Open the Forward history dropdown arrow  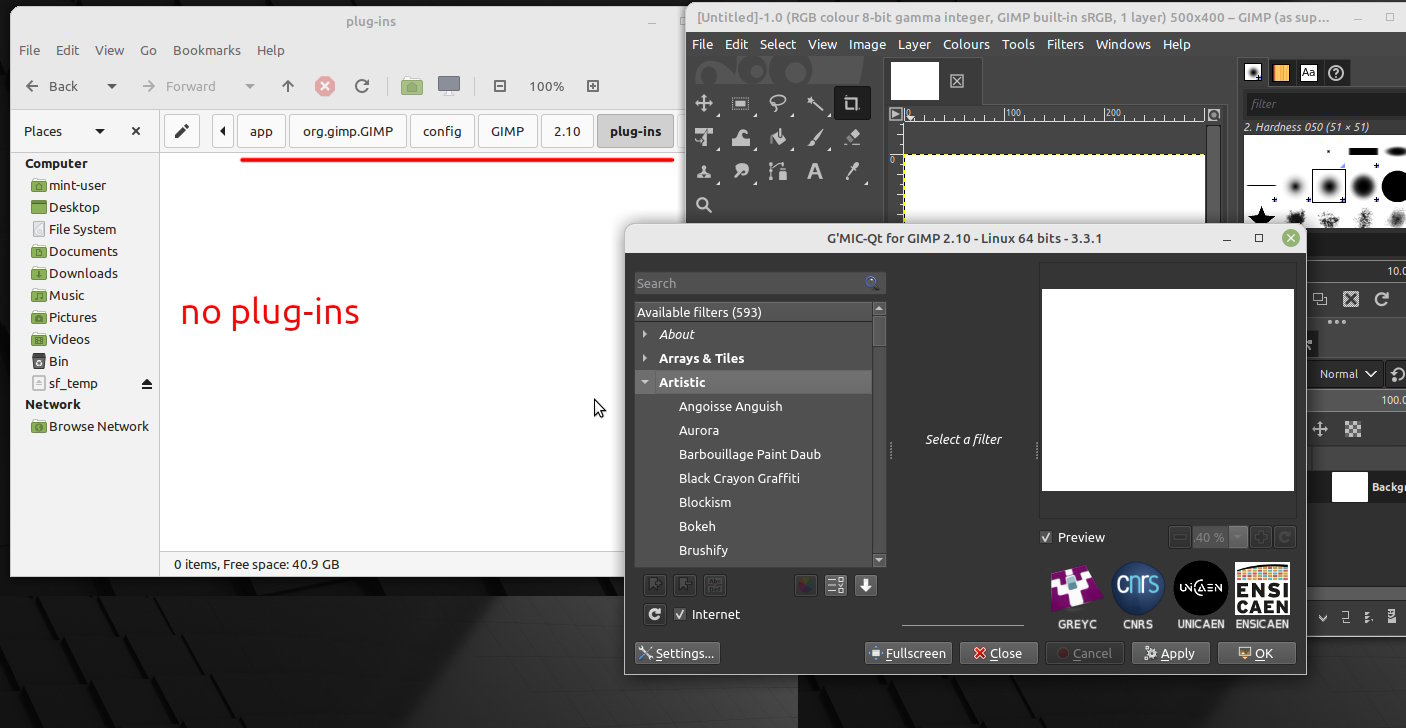[x=250, y=86]
